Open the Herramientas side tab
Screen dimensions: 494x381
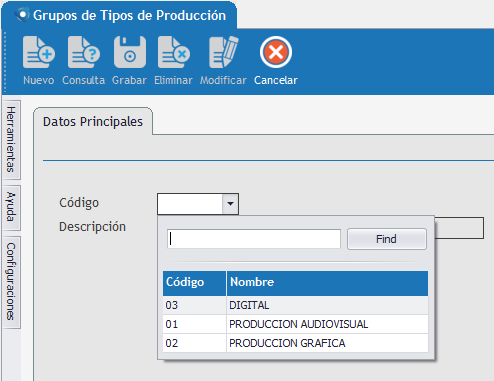(x=11, y=140)
